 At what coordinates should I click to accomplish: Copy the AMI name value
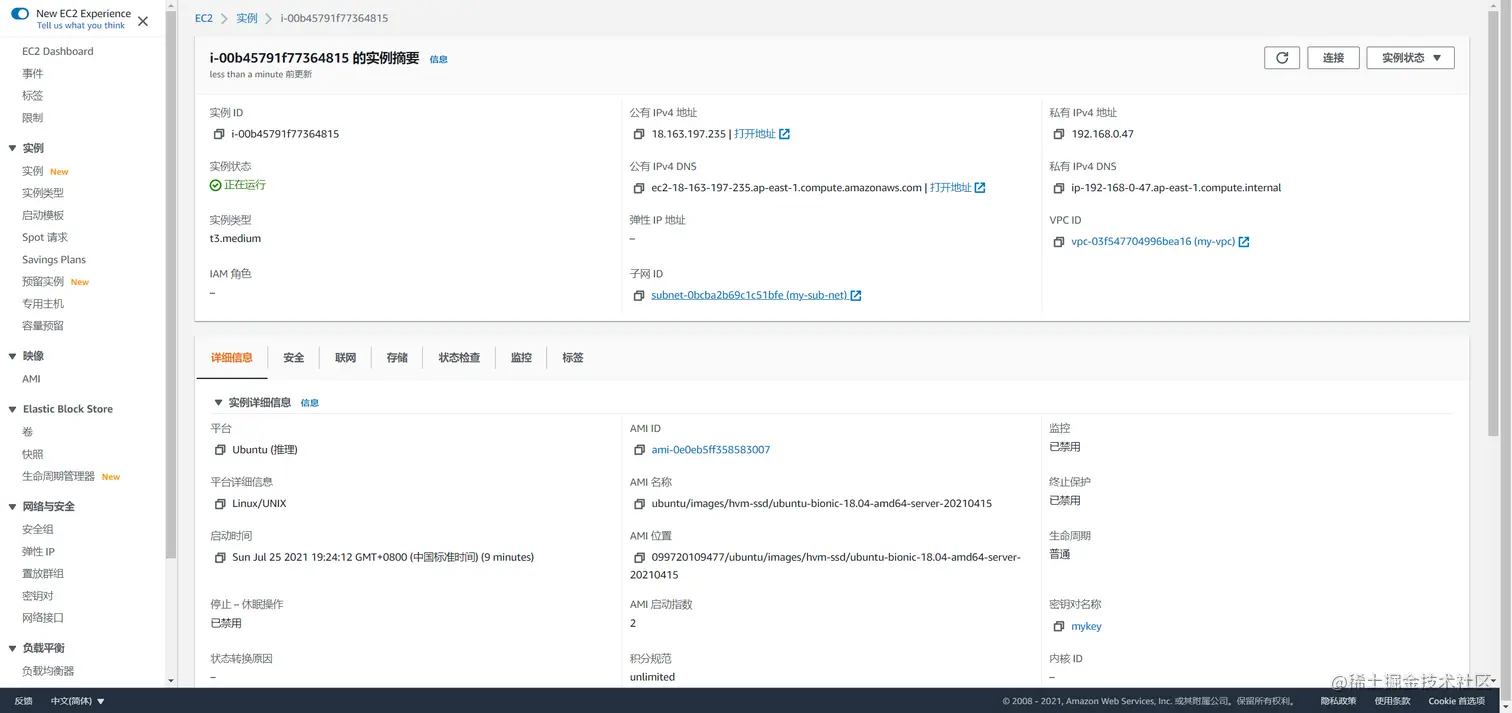pos(640,504)
